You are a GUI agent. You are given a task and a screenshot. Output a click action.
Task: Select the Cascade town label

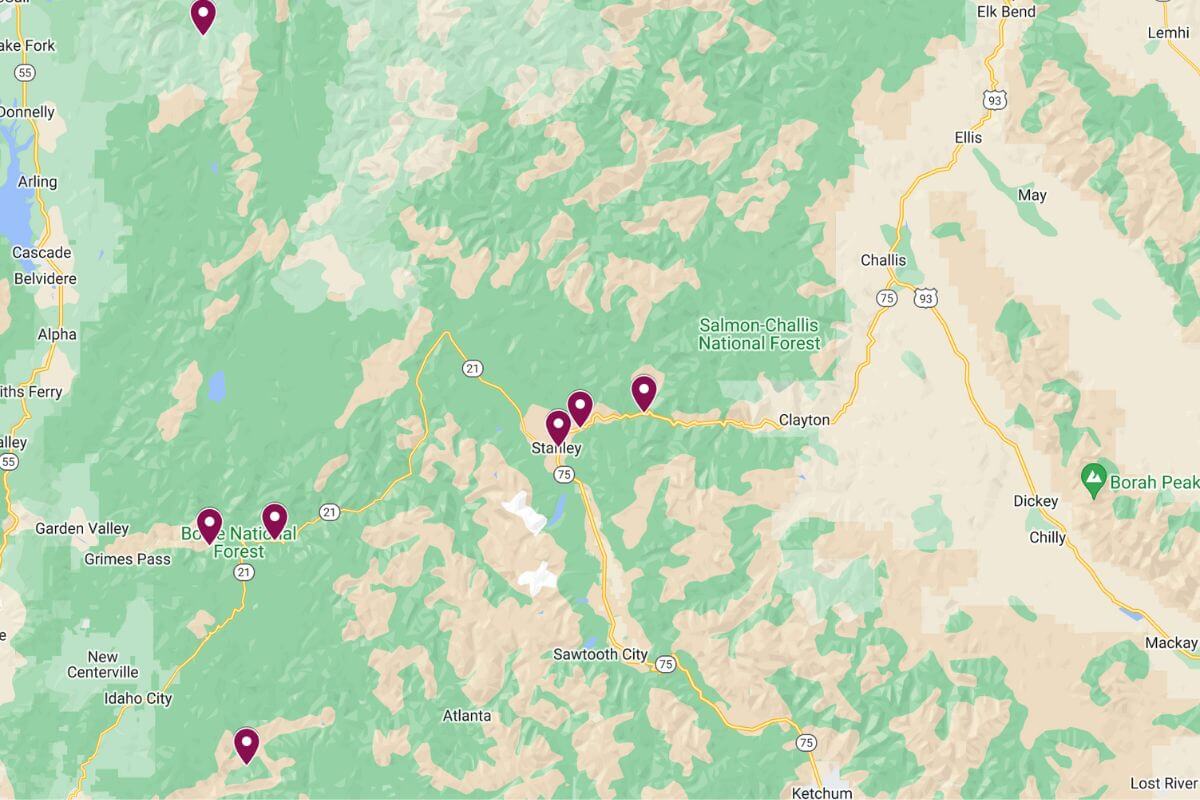pyautogui.click(x=41, y=253)
